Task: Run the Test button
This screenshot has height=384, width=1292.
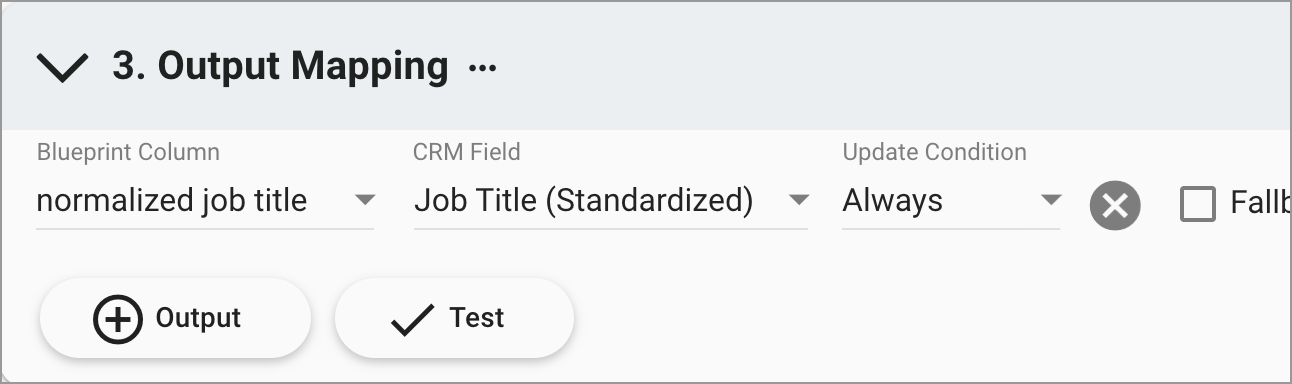Action: (x=454, y=318)
